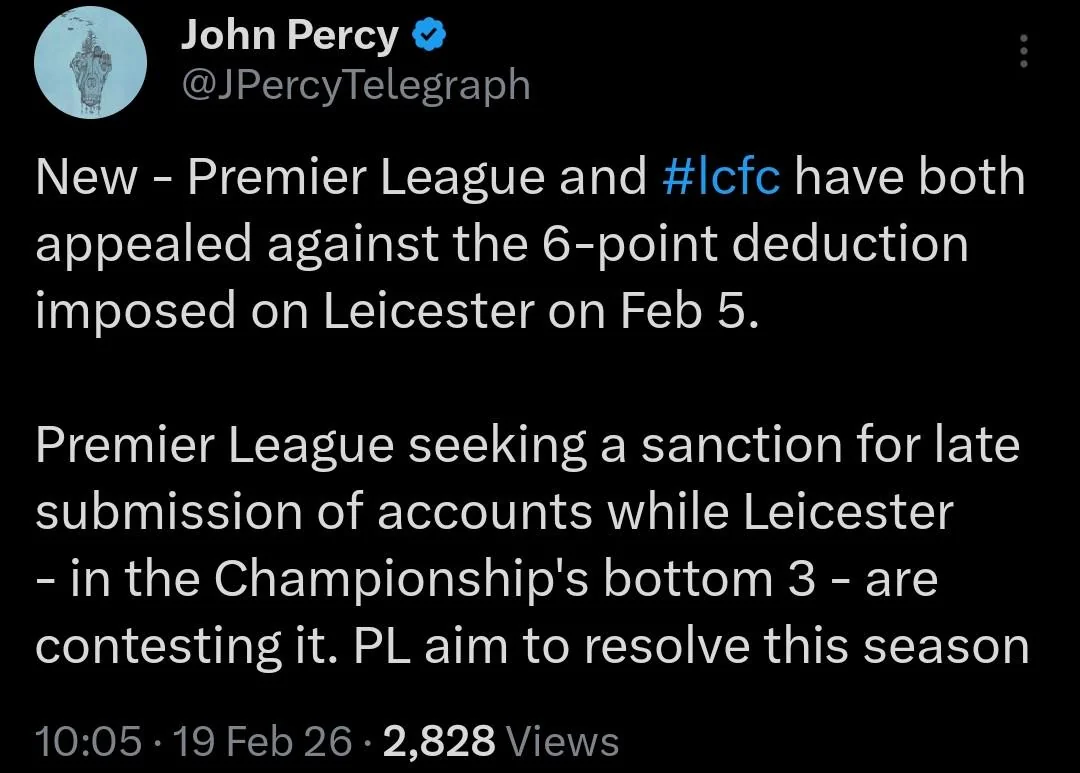Click the line "appealed against the 6-point deduction"
Screen dimensions: 1080x773
pyautogui.click(x=500, y=244)
